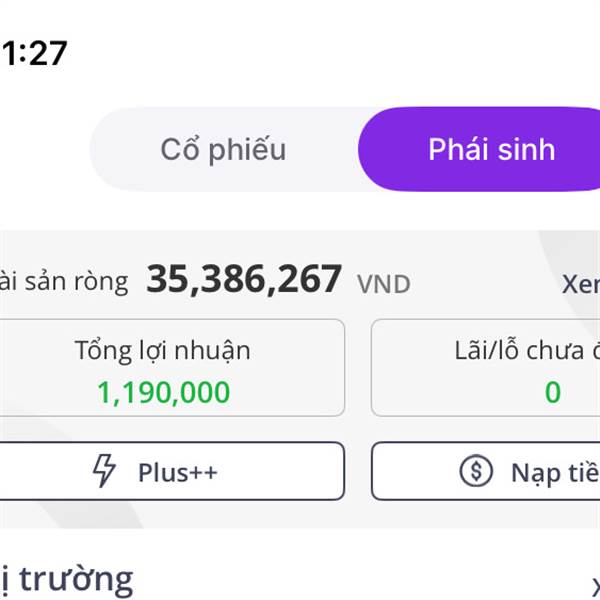Tap the net asset value 35,386,267

(244, 279)
